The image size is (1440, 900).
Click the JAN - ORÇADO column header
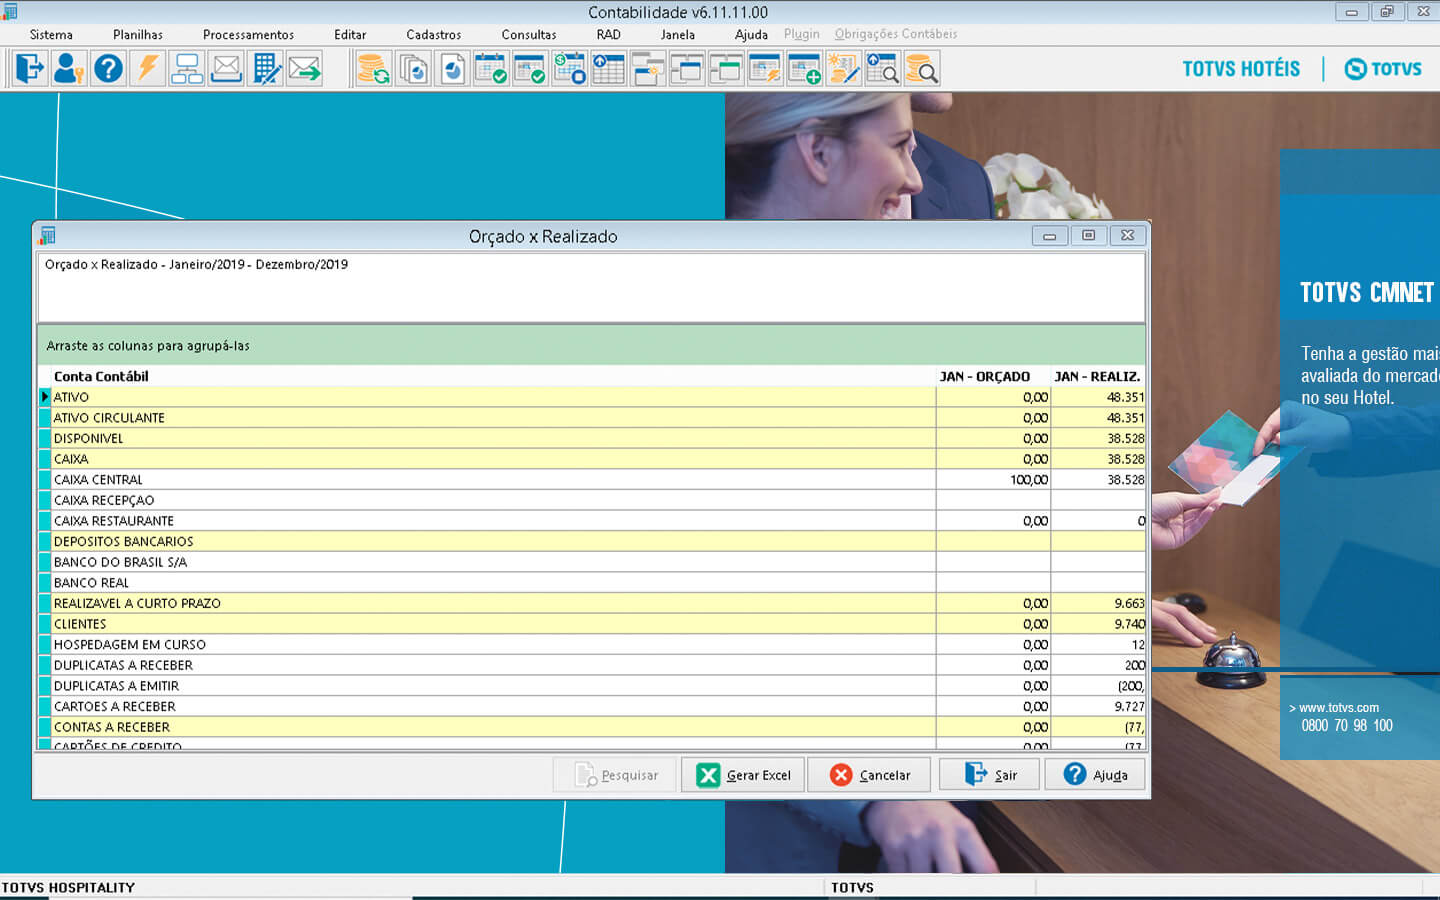click(x=984, y=376)
